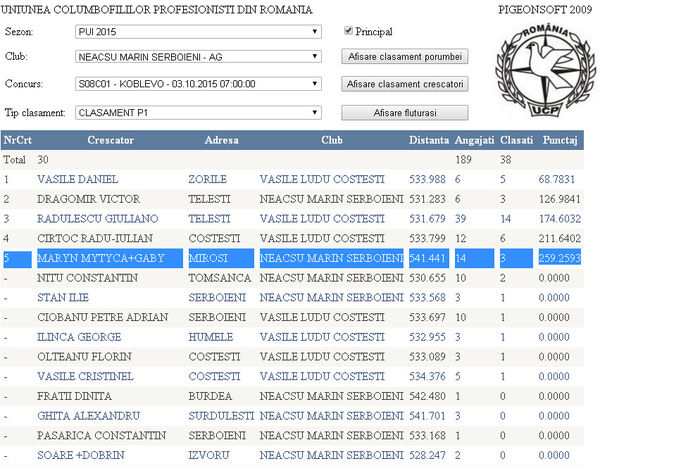Image resolution: width=700 pixels, height=466 pixels.
Task: Open the Sezon dropdown showing PUI 2015
Action: 198,32
